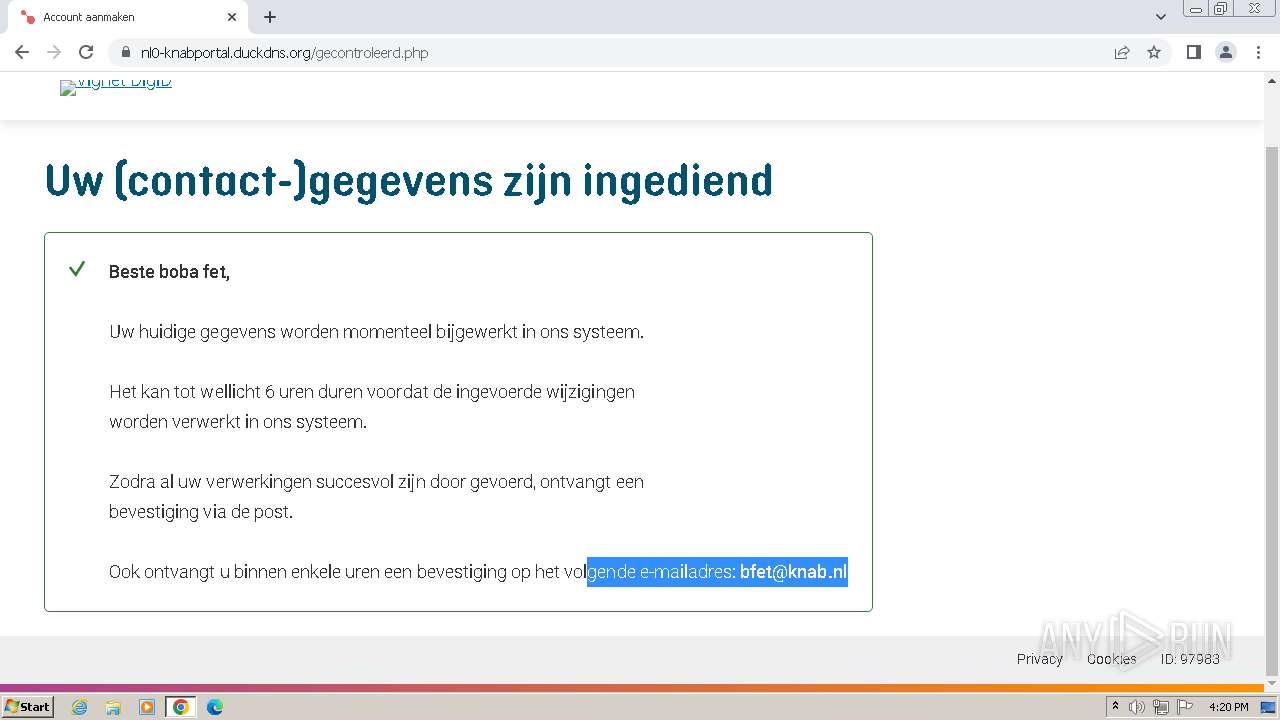Launch Internet Explorer from taskbar
1280x720 pixels.
click(x=80, y=707)
